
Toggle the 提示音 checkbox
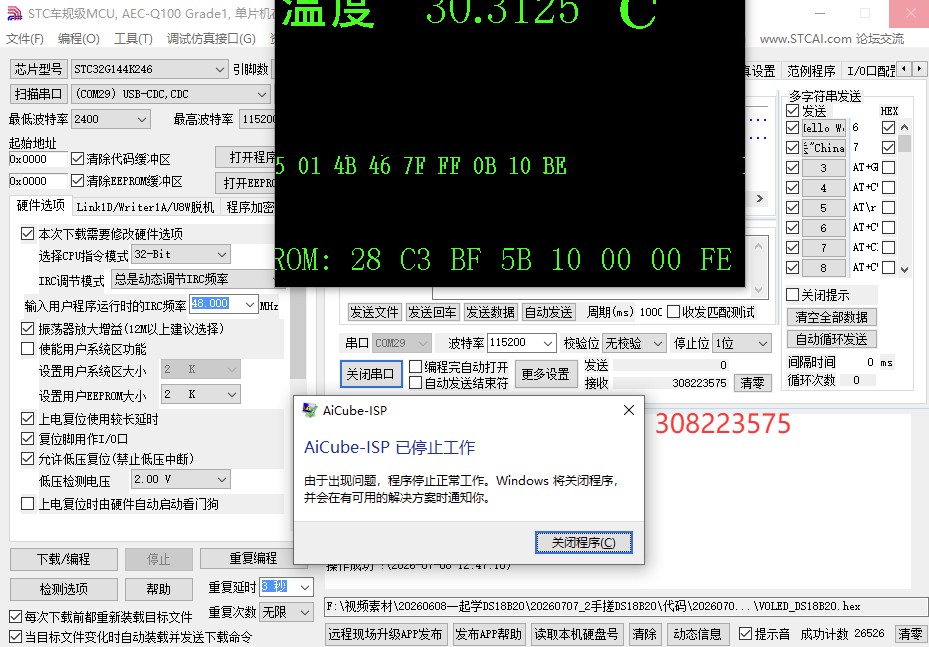pyautogui.click(x=745, y=634)
